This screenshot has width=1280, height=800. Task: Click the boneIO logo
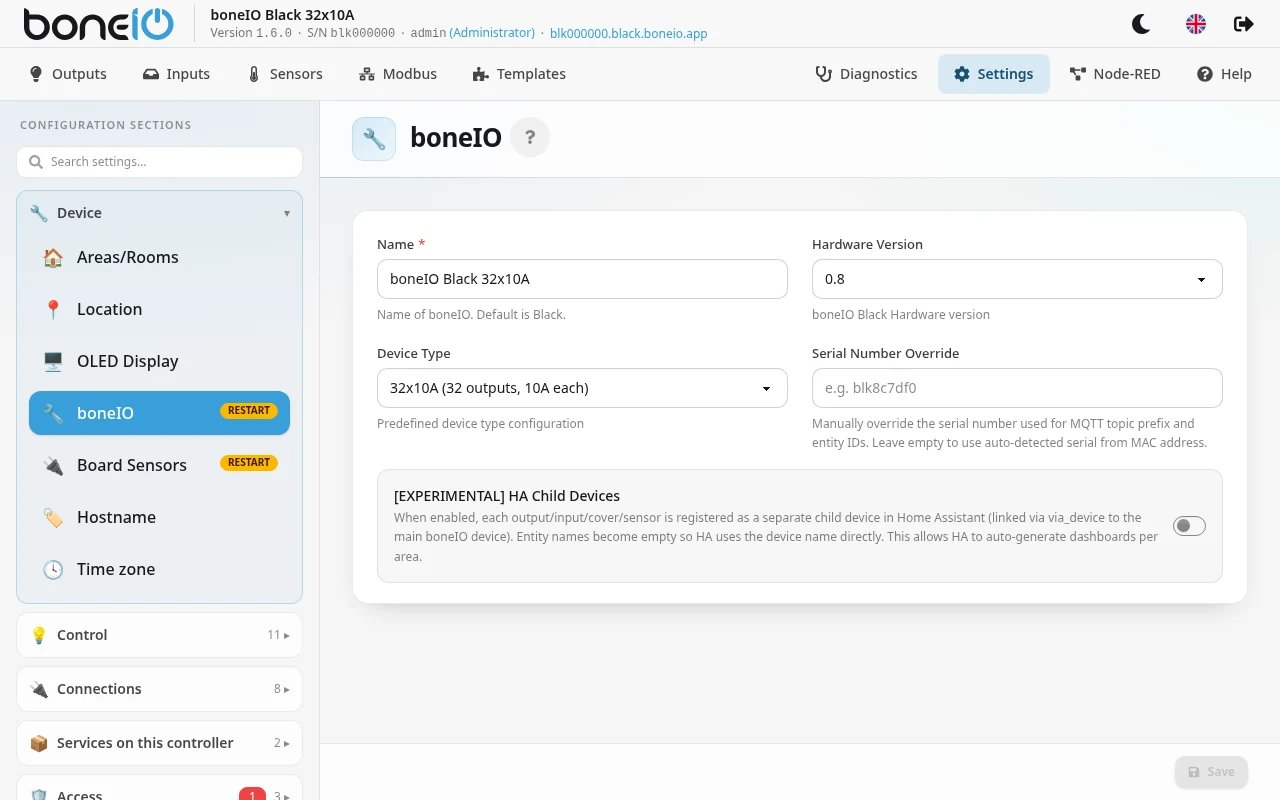tap(98, 24)
